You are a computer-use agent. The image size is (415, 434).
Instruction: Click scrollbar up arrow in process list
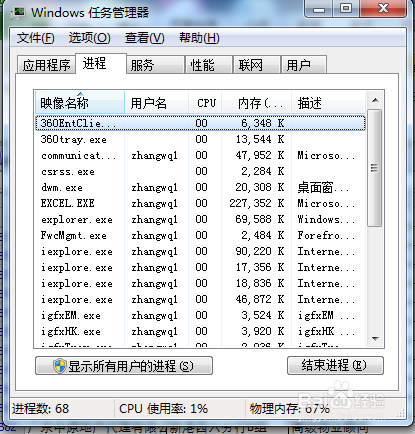(375, 100)
